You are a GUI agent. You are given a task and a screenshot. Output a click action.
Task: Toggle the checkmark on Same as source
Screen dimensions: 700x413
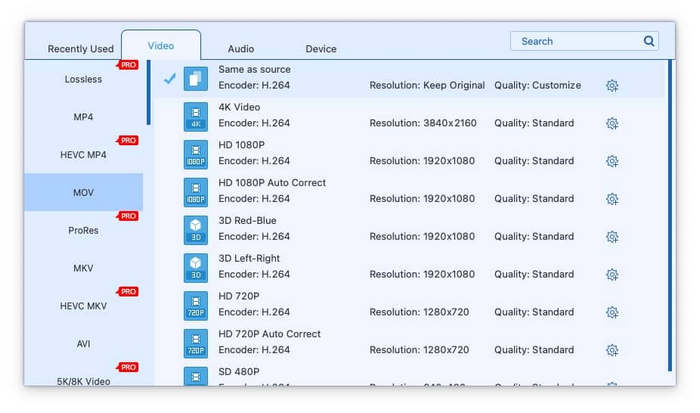point(169,79)
